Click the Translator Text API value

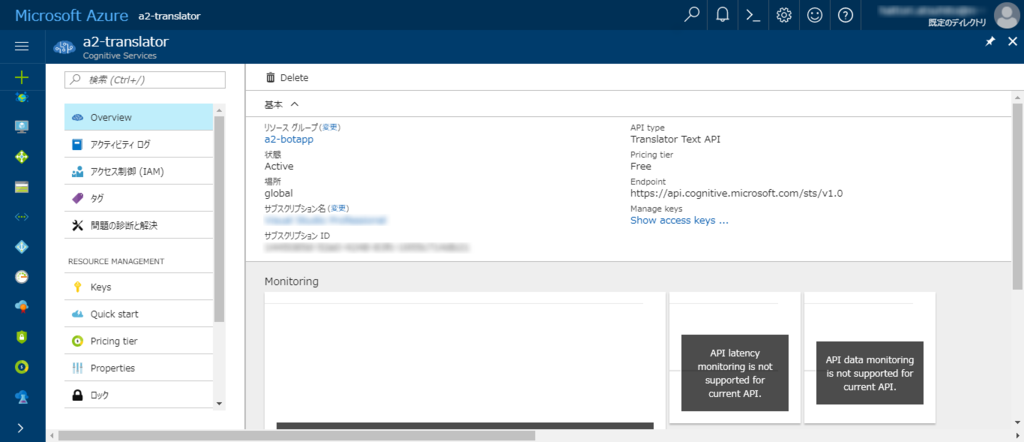click(x=675, y=139)
